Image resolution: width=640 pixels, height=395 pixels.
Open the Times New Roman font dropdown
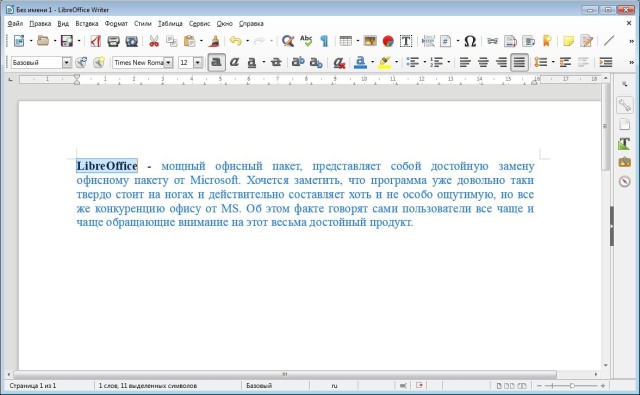[x=169, y=62]
